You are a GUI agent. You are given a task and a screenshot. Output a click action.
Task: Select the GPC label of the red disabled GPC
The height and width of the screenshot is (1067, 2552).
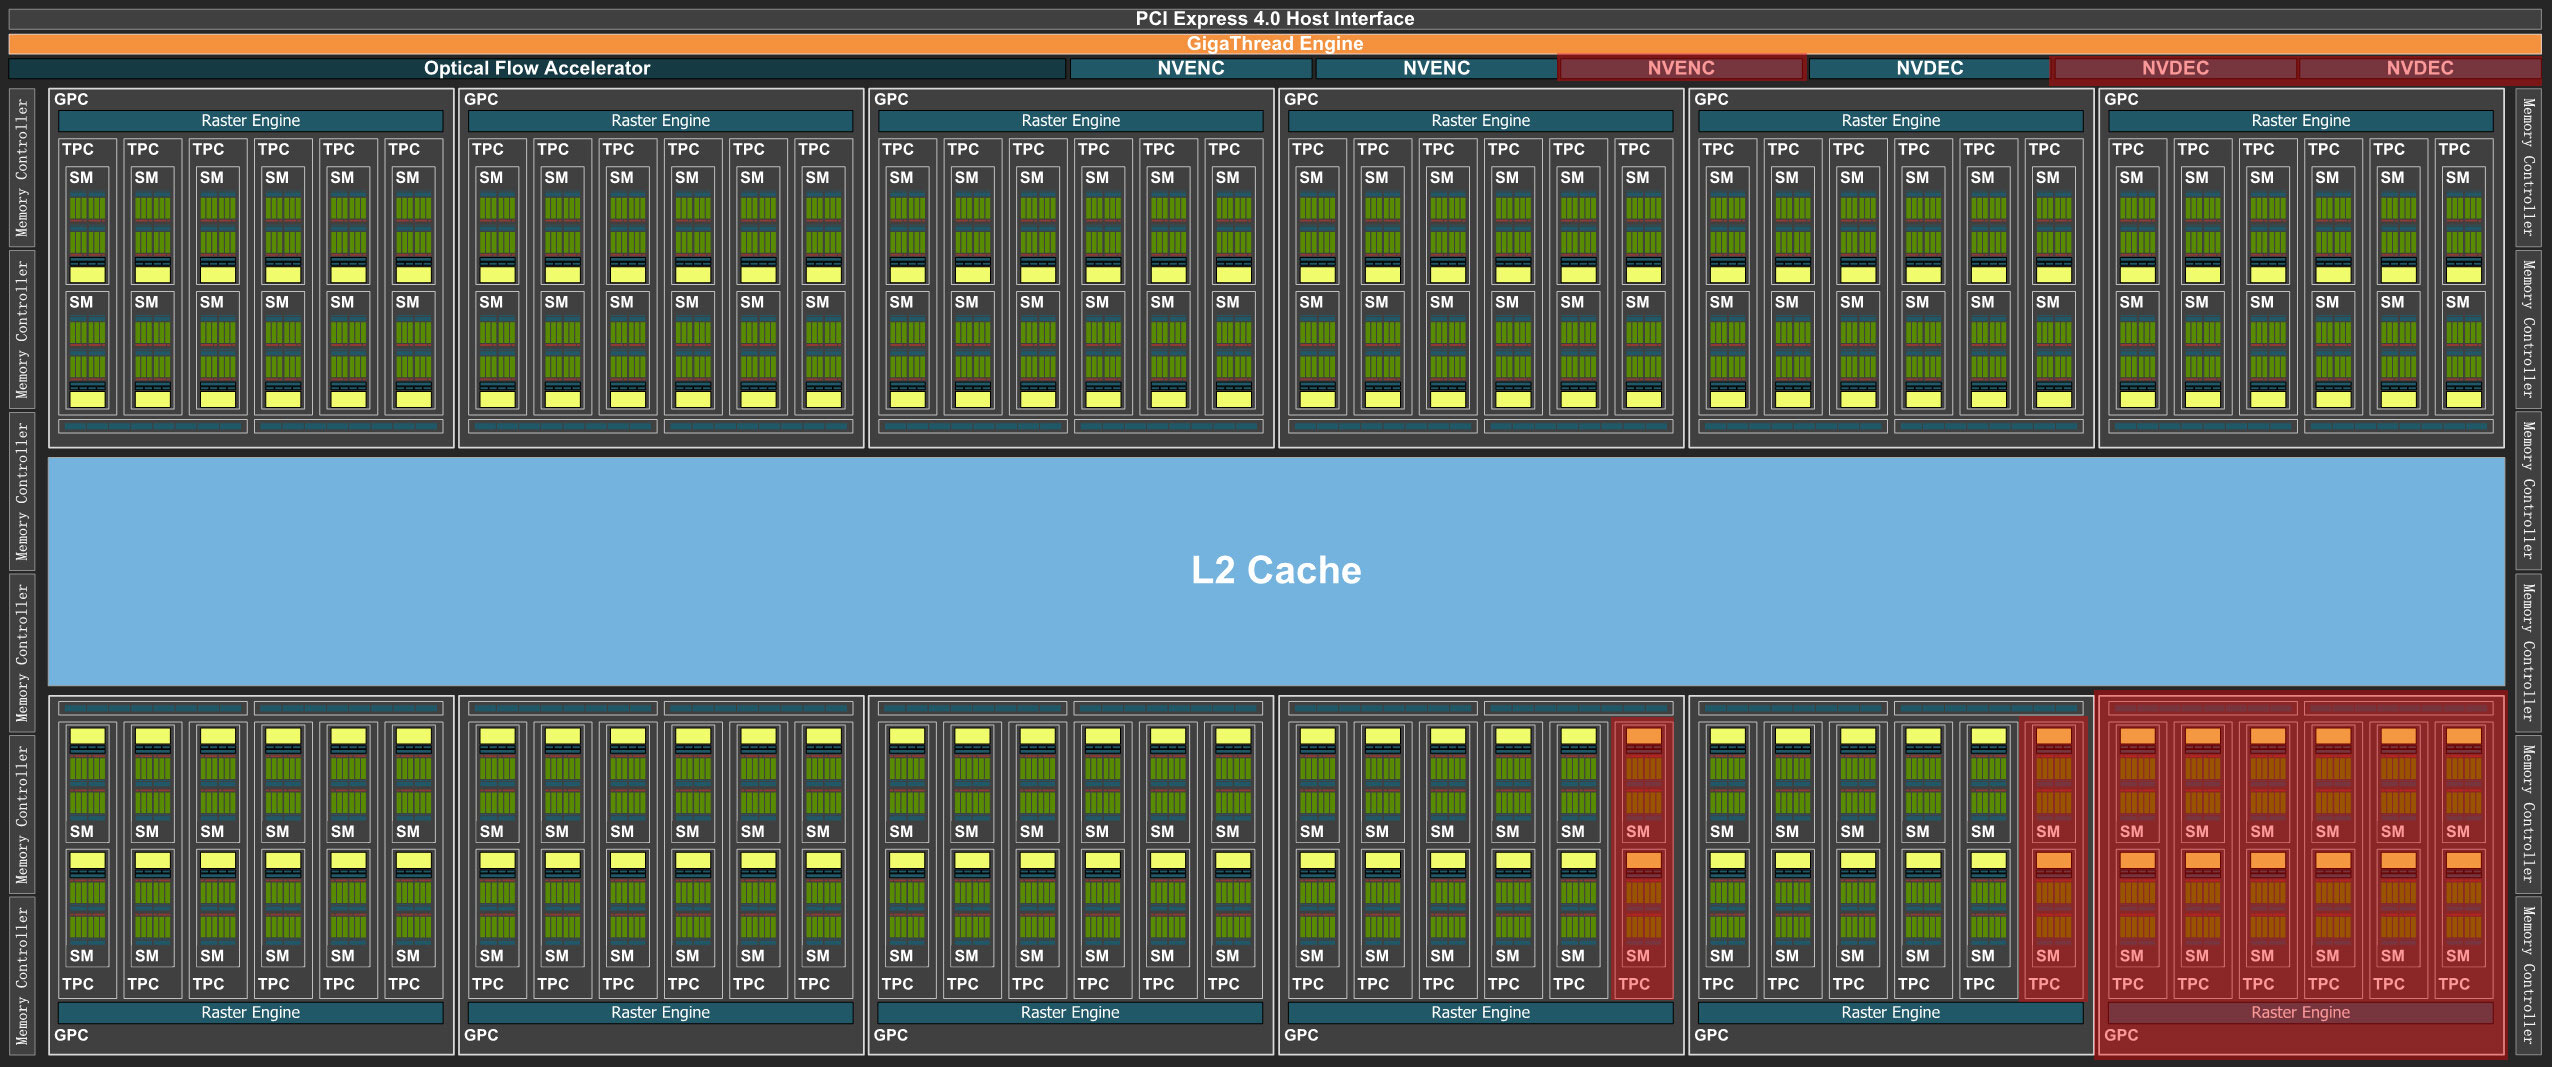point(2120,1035)
